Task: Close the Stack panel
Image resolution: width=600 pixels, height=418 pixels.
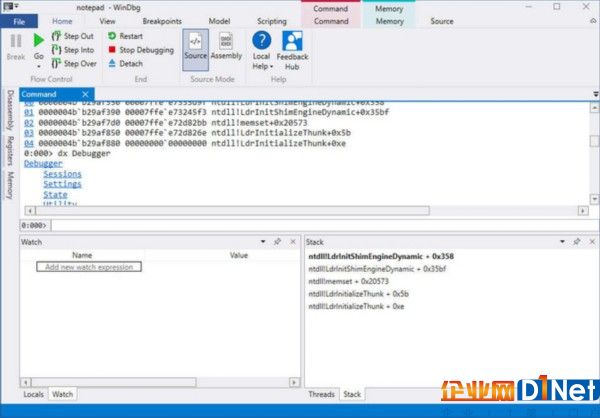Action: click(592, 242)
